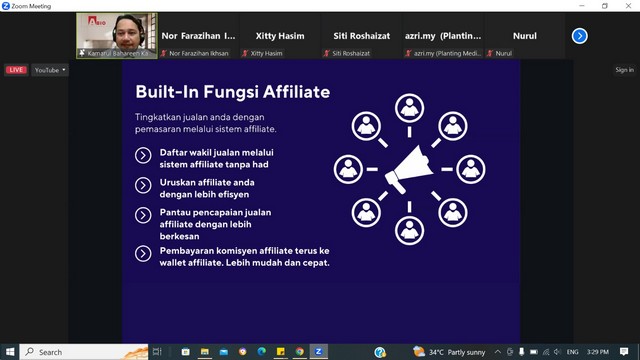The height and width of the screenshot is (360, 640).
Task: Click the Windows Start button
Action: click(x=10, y=351)
